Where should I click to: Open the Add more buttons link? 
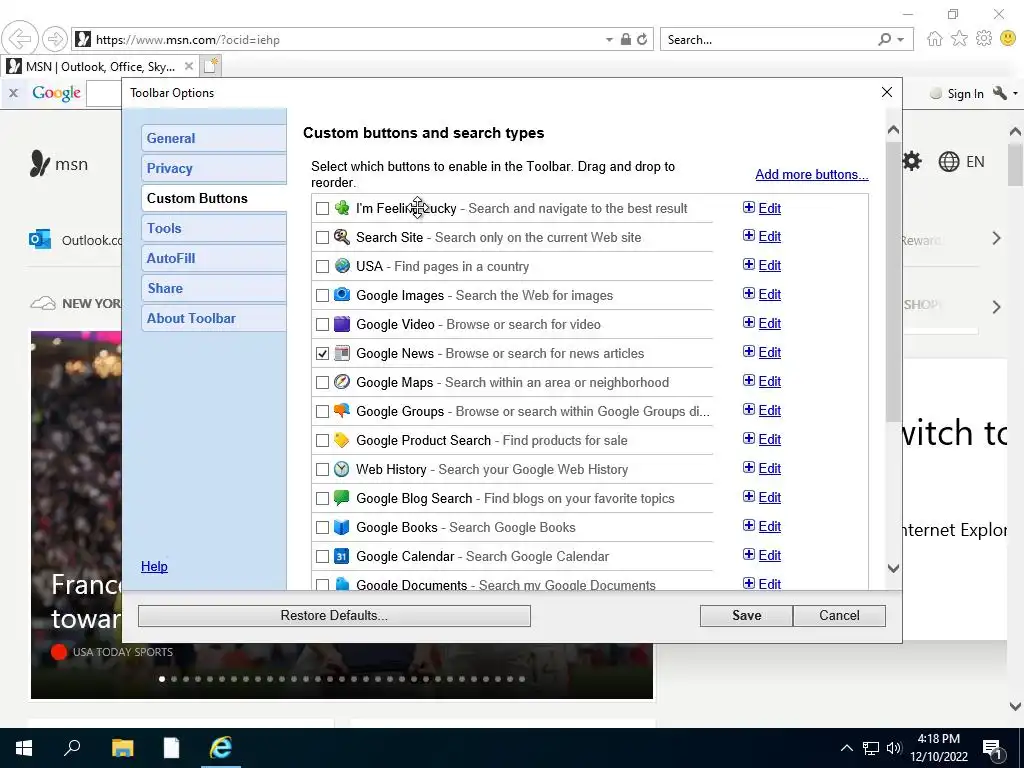812,174
